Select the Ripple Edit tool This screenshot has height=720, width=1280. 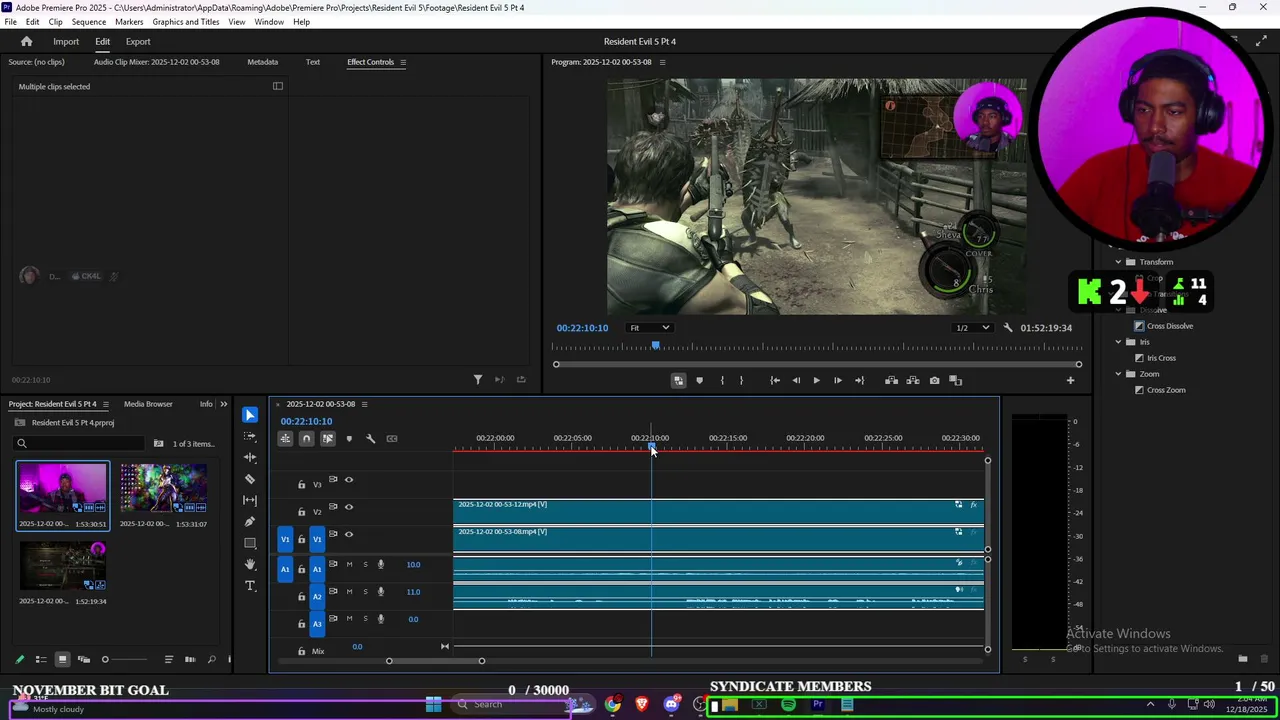click(250, 457)
